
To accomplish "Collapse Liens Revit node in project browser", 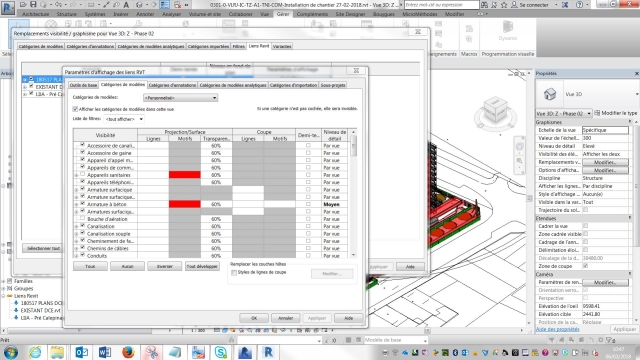I will coord(4,296).
